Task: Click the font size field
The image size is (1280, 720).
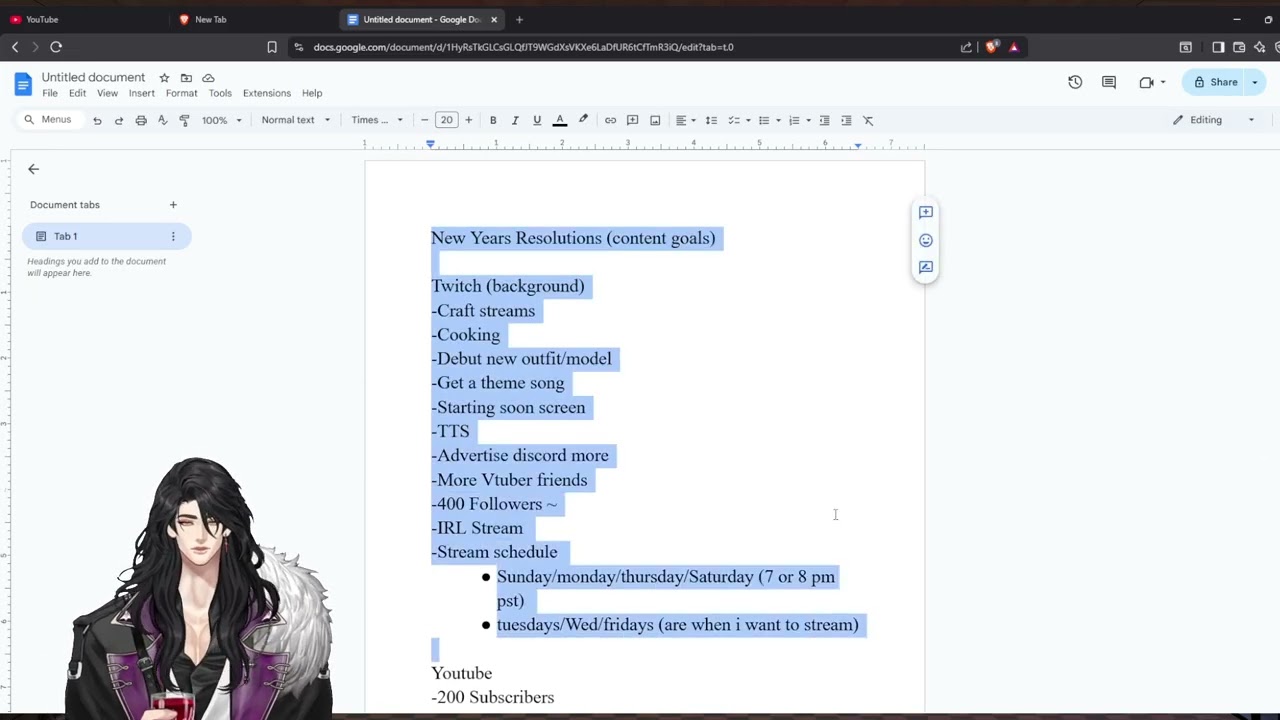Action: 446,120
